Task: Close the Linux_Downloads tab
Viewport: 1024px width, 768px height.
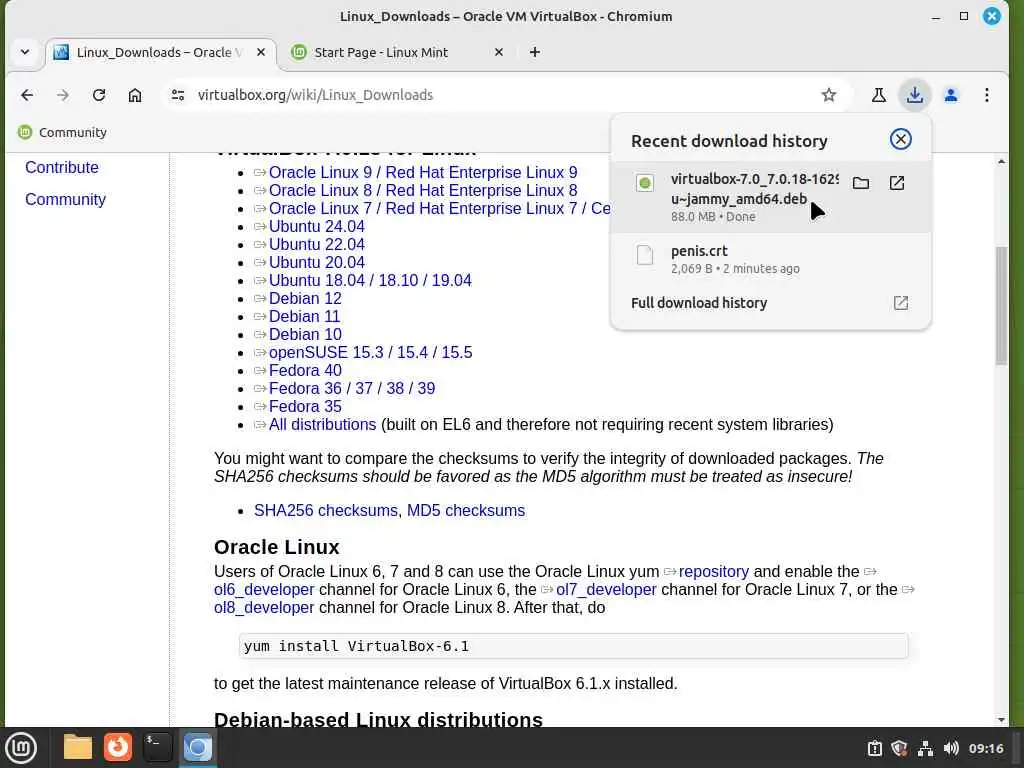Action: (x=261, y=52)
